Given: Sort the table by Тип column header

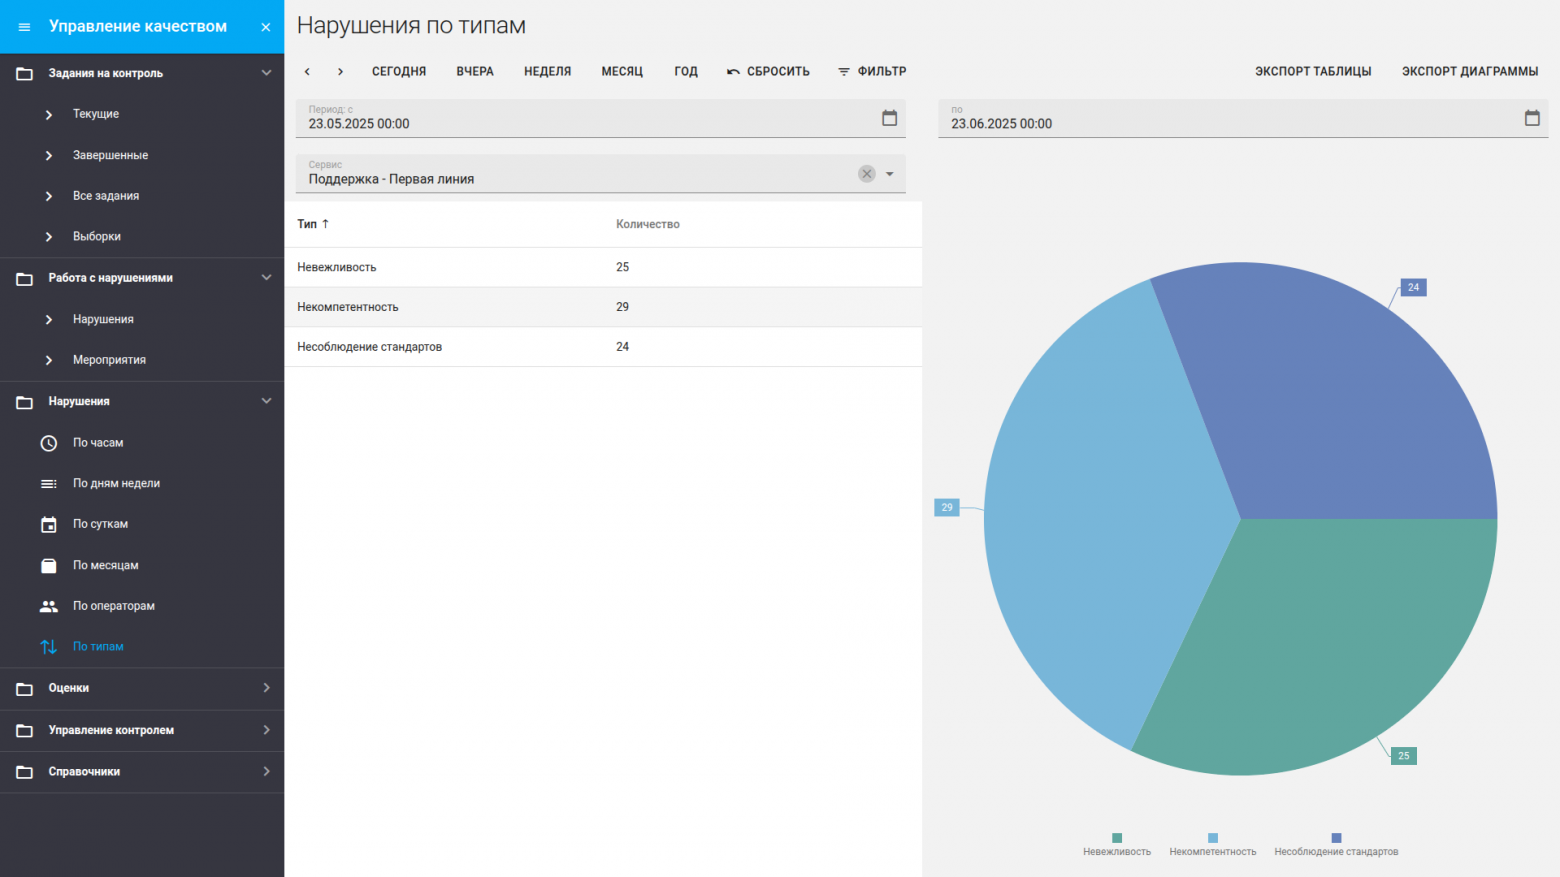Looking at the screenshot, I should click(x=307, y=224).
